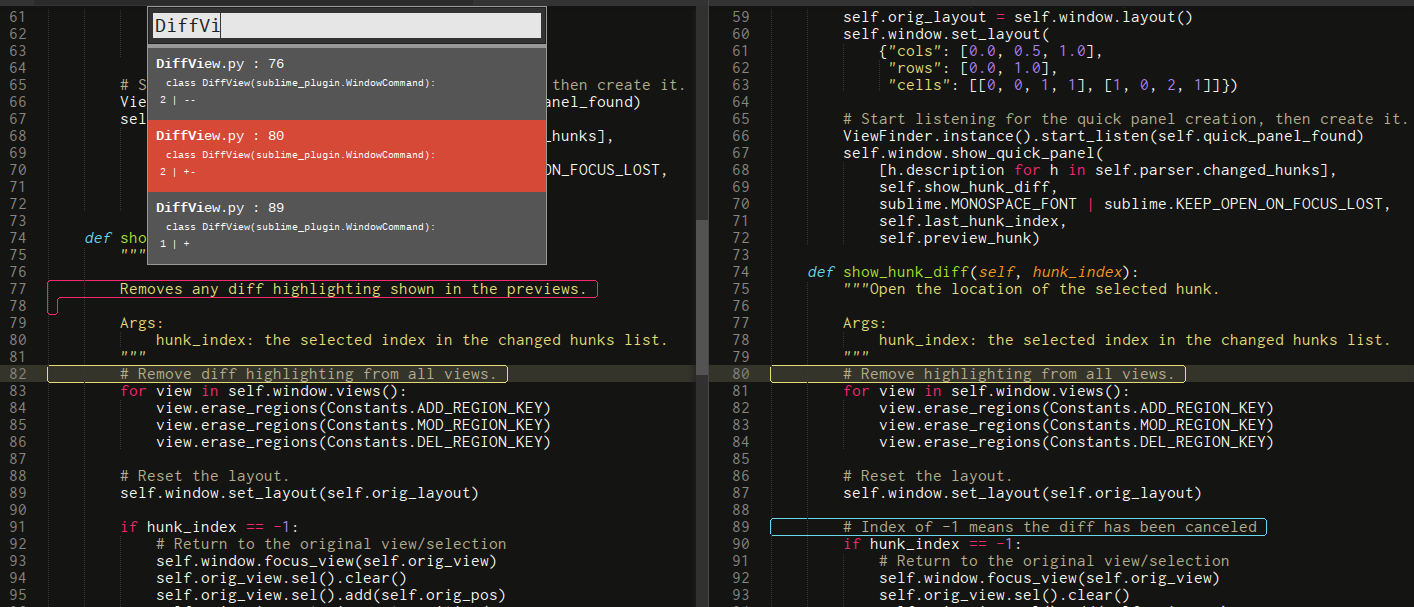Click 'for view in self.window.views():' in right pane
Viewport: 1414px width, 607px height.
tap(987, 391)
